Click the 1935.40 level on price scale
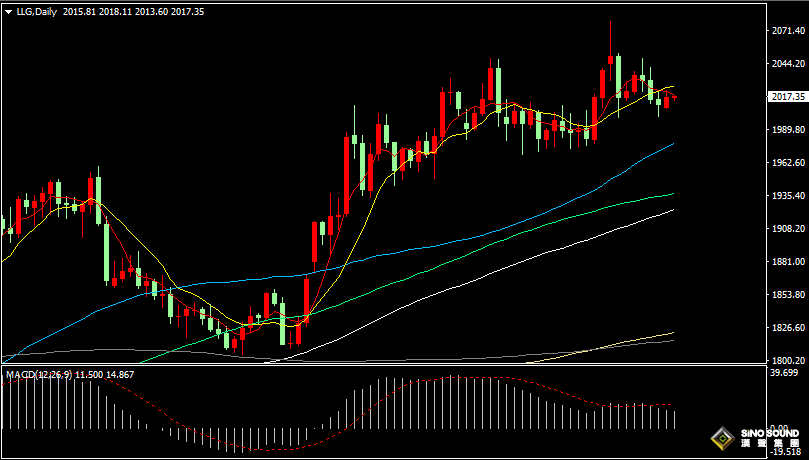 pyautogui.click(x=788, y=196)
